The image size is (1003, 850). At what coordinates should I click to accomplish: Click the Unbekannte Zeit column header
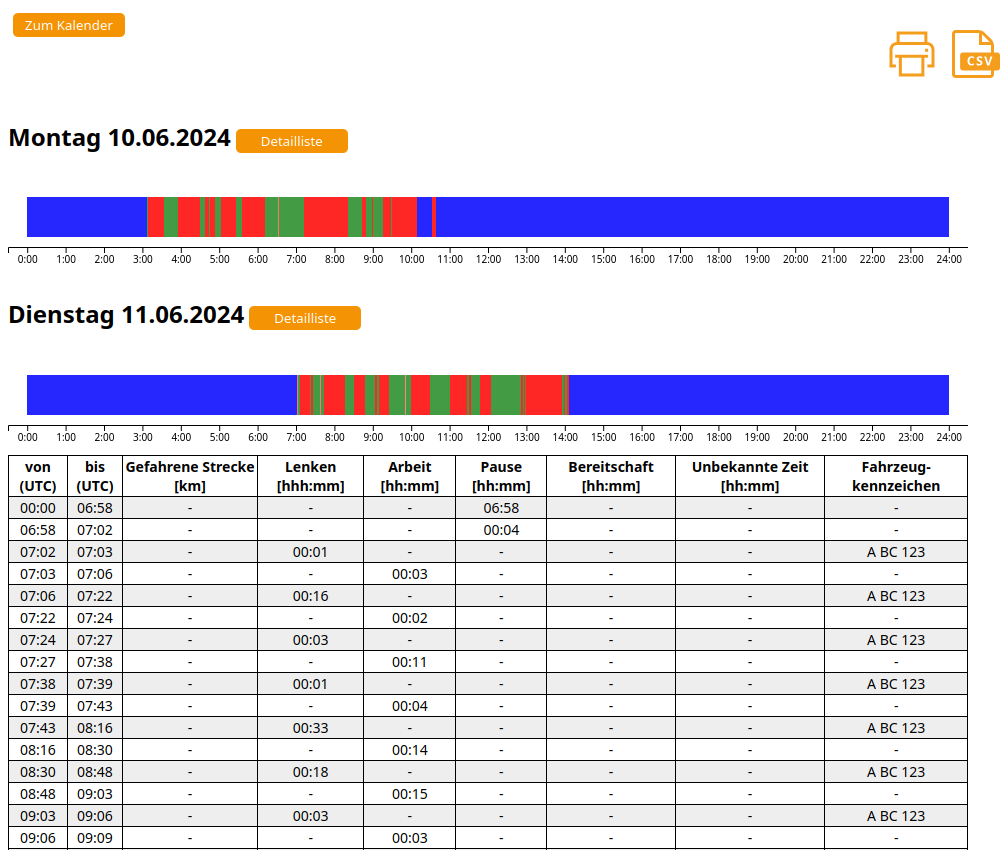(x=749, y=476)
